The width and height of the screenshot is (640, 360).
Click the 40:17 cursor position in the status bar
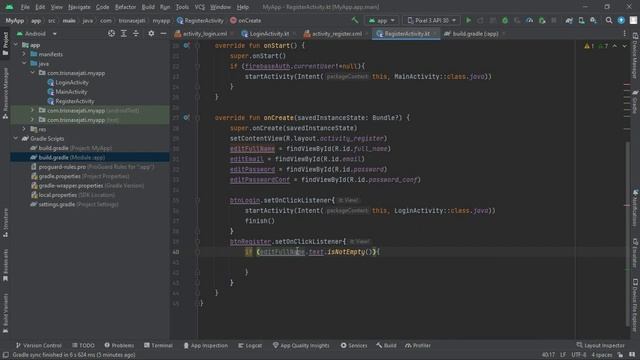click(548, 355)
